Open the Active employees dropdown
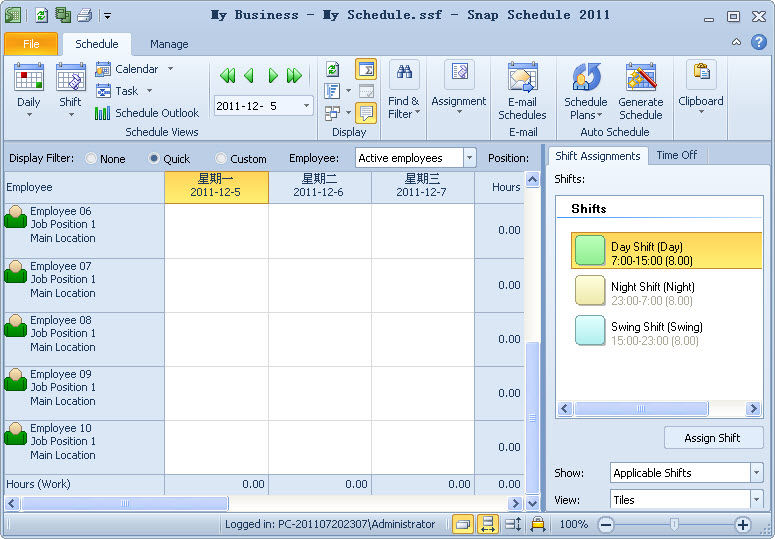Screen dimensions: 775x539 point(470,158)
